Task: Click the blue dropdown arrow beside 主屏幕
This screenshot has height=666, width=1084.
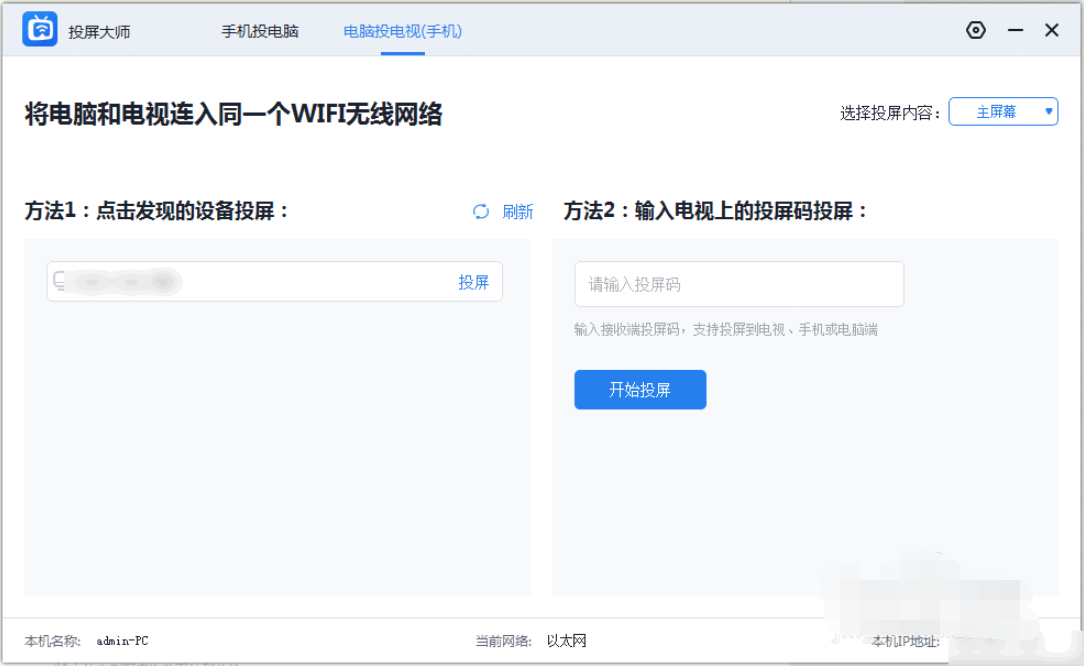Action: tap(1046, 111)
